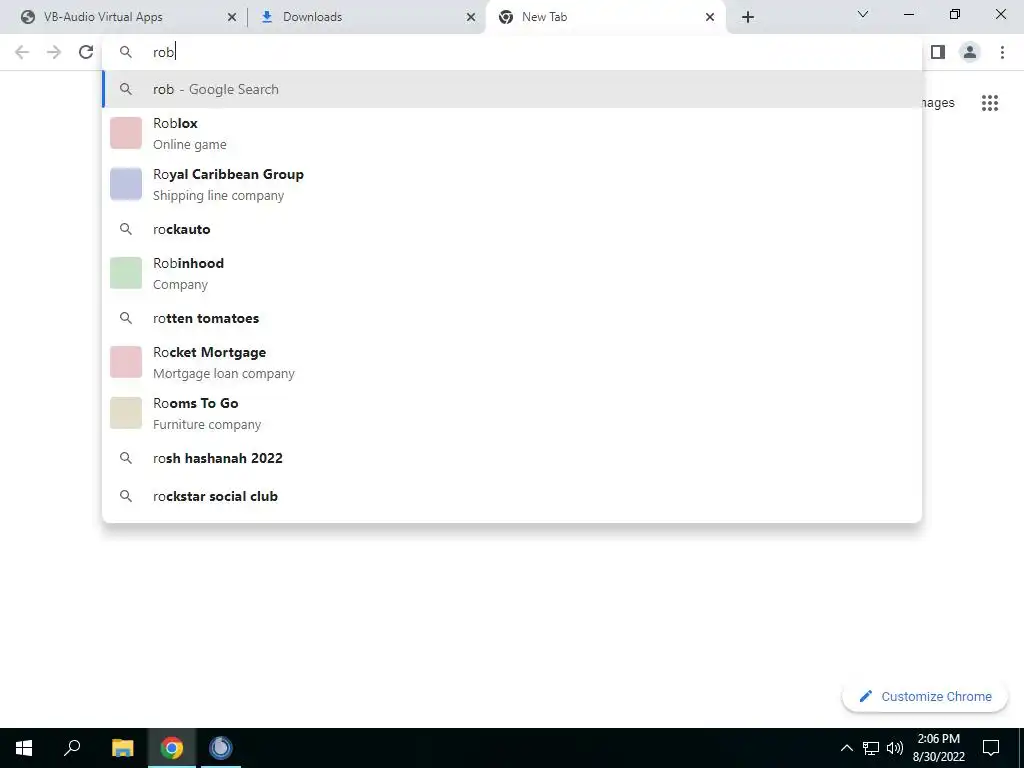Close the VB-Audio Virtual Apps tab
This screenshot has width=1024, height=768.
tap(232, 18)
